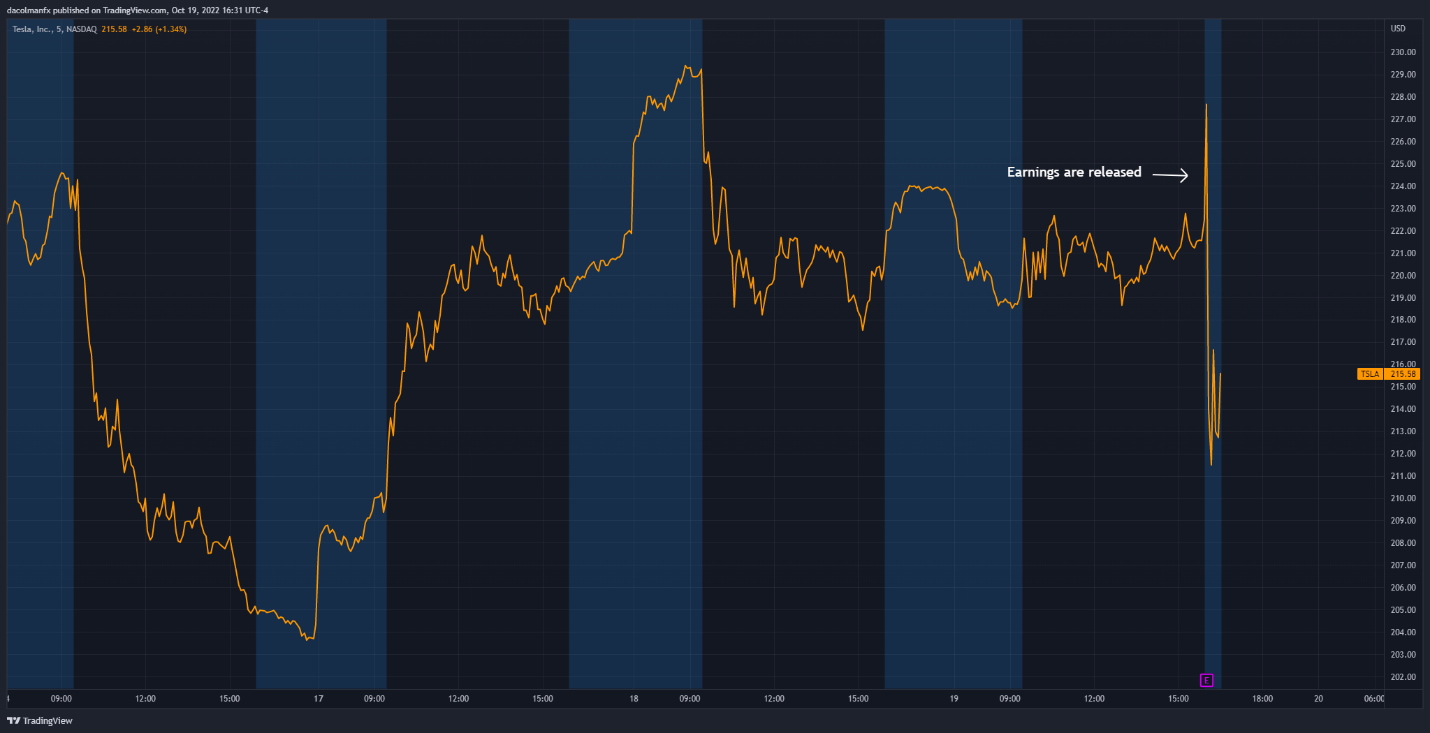This screenshot has width=1430, height=733.
Task: Click the 224.00 price axis label
Action: 1402,186
